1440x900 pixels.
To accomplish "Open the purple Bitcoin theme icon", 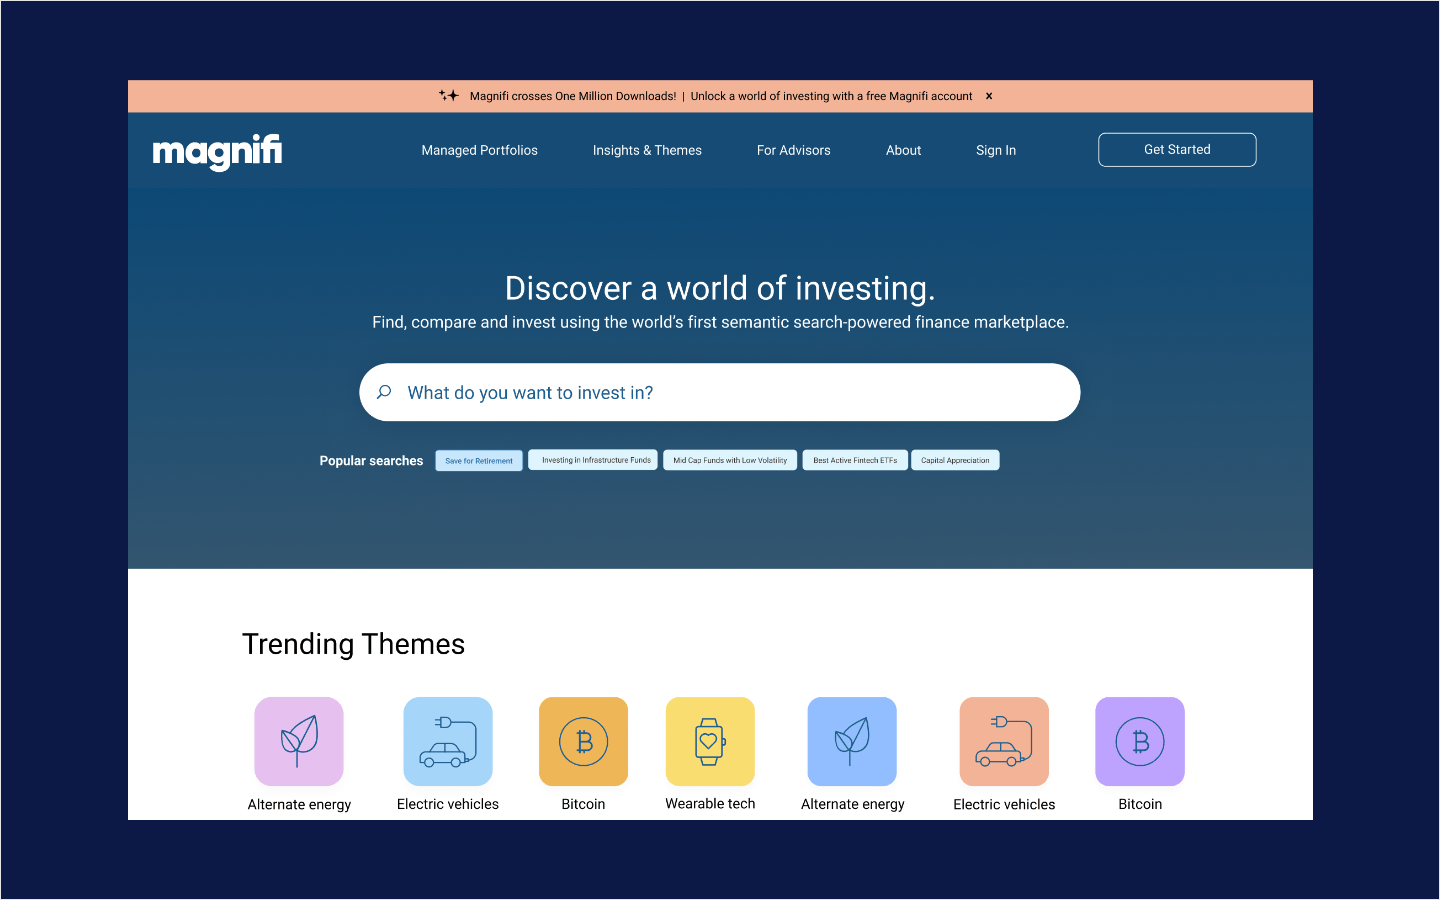I will point(1140,741).
